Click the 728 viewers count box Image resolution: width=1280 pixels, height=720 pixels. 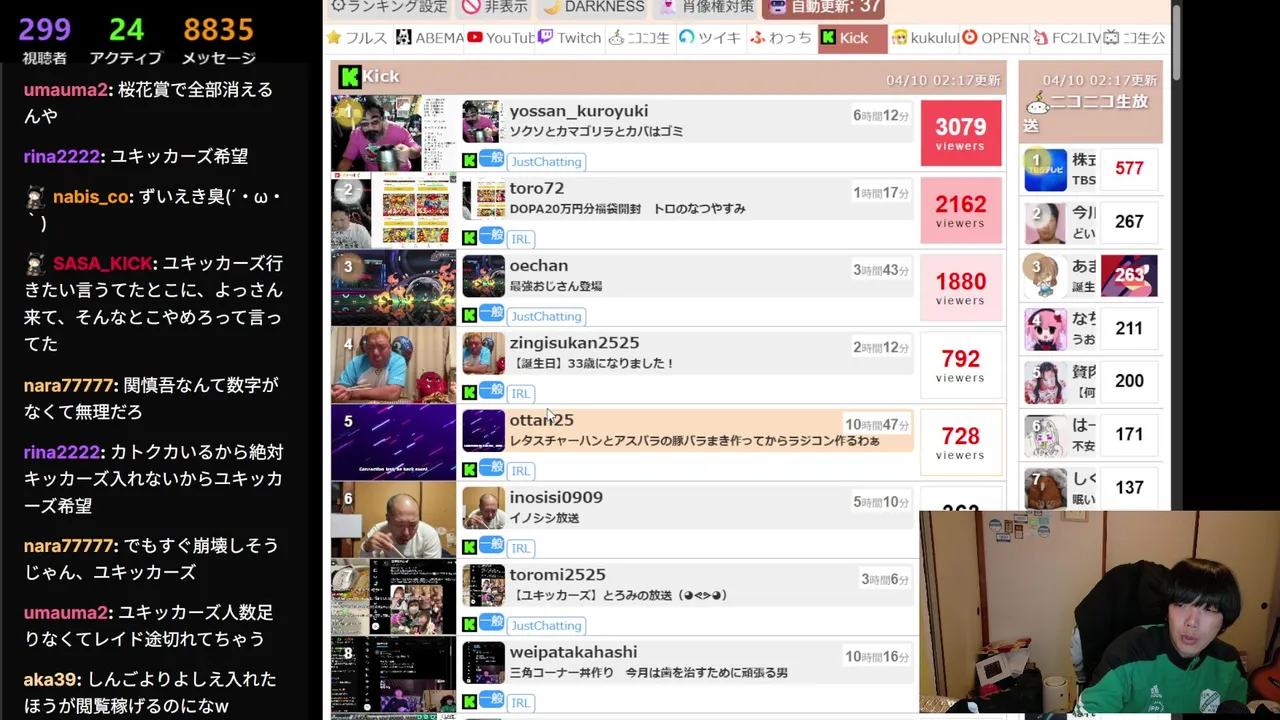[960, 442]
